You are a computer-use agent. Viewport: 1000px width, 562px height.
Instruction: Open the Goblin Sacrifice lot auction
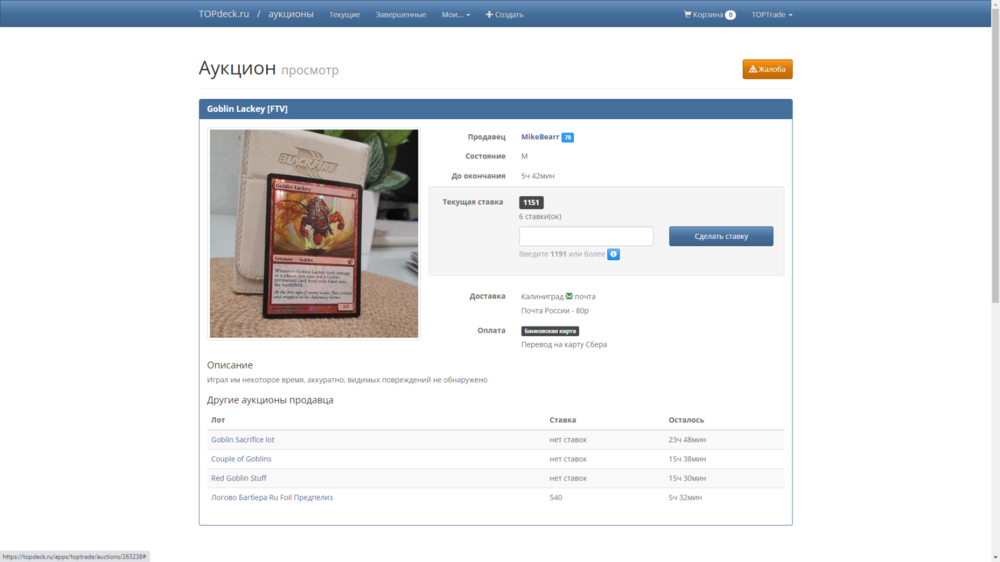(242, 440)
